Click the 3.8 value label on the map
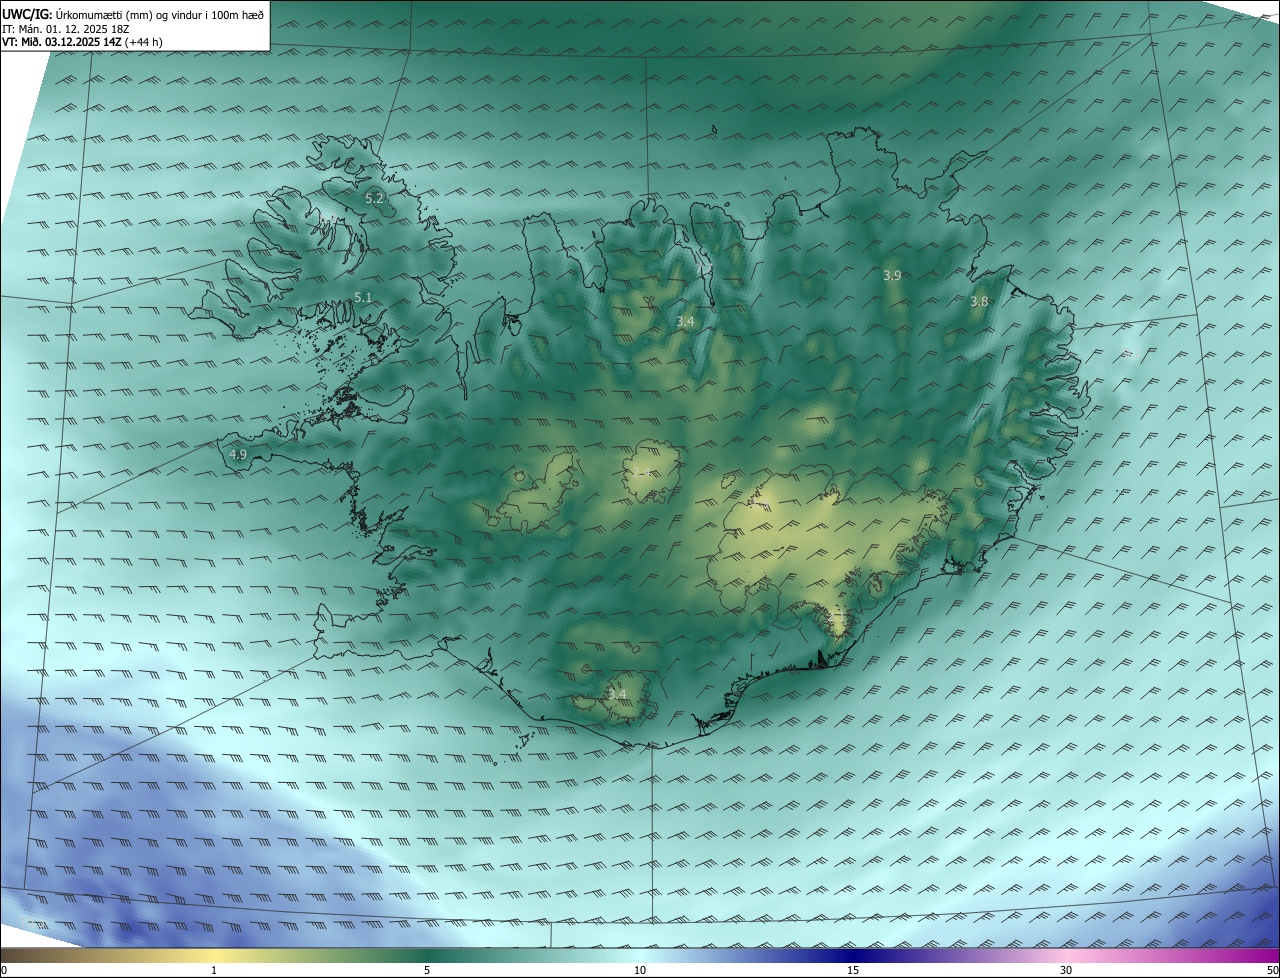This screenshot has width=1280, height=978. pyautogui.click(x=979, y=301)
